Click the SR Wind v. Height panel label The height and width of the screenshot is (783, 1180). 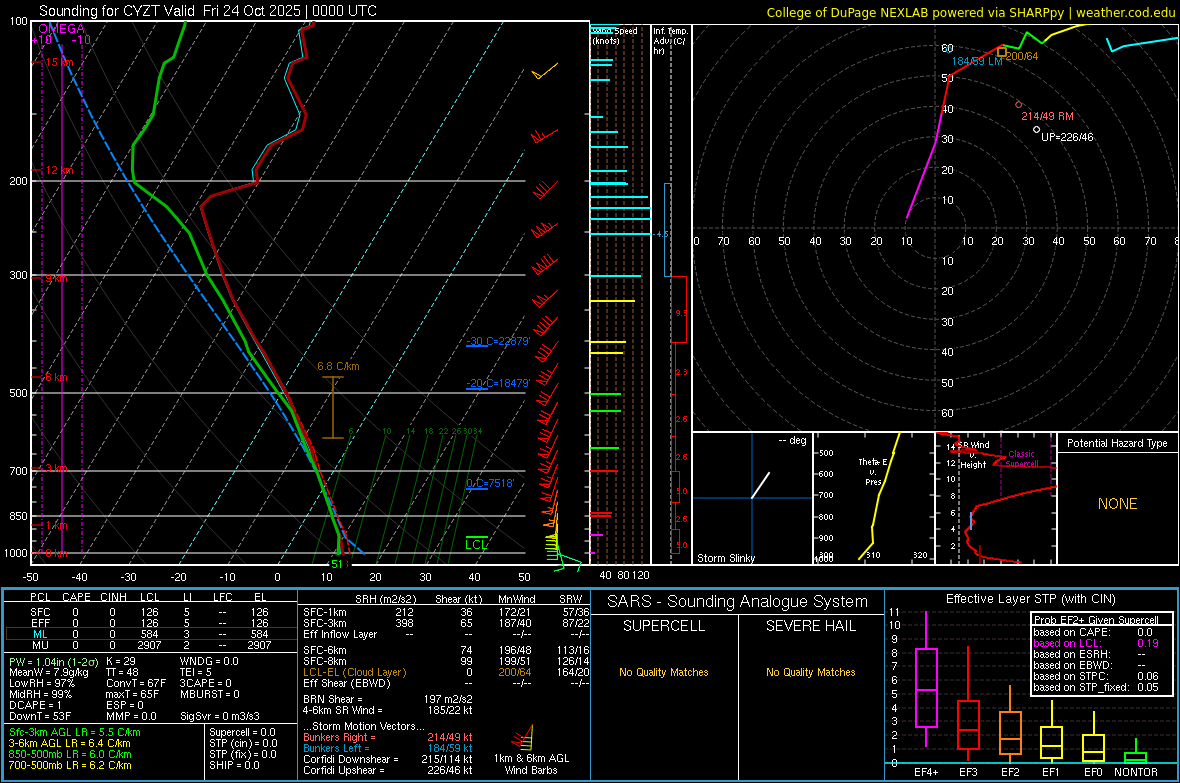click(x=973, y=455)
